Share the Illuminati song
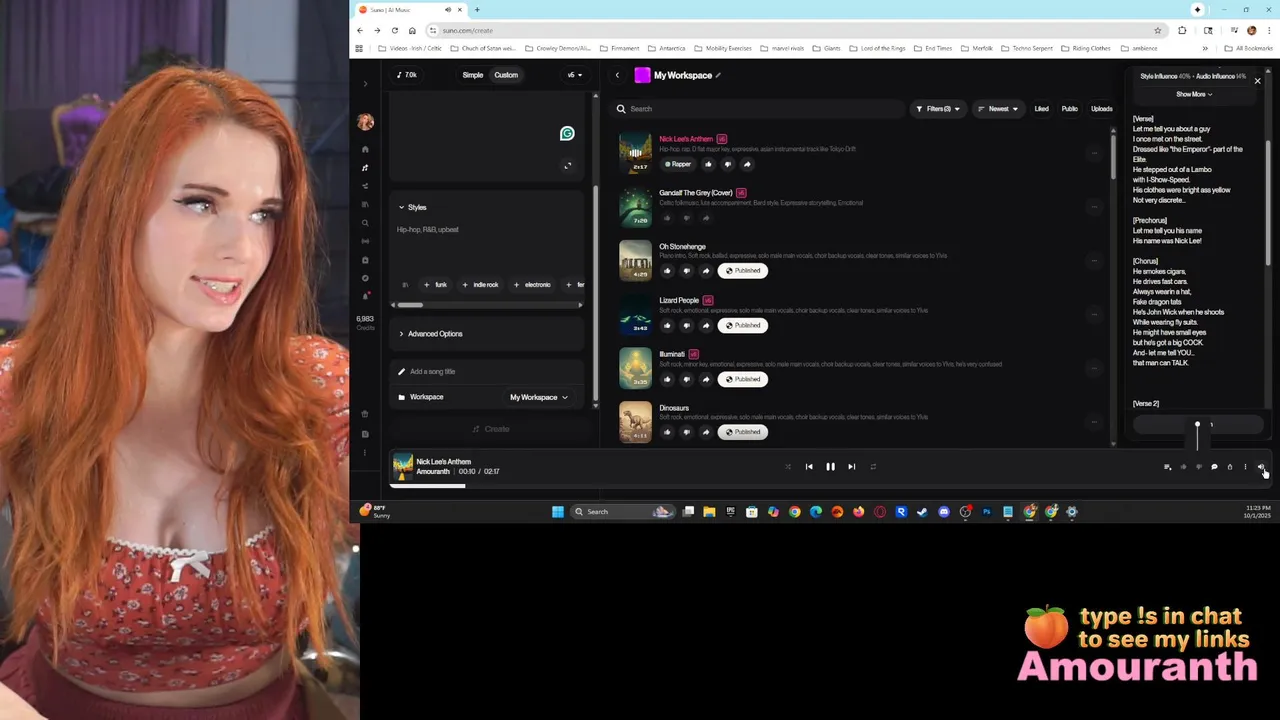This screenshot has height=720, width=1280. (705, 379)
